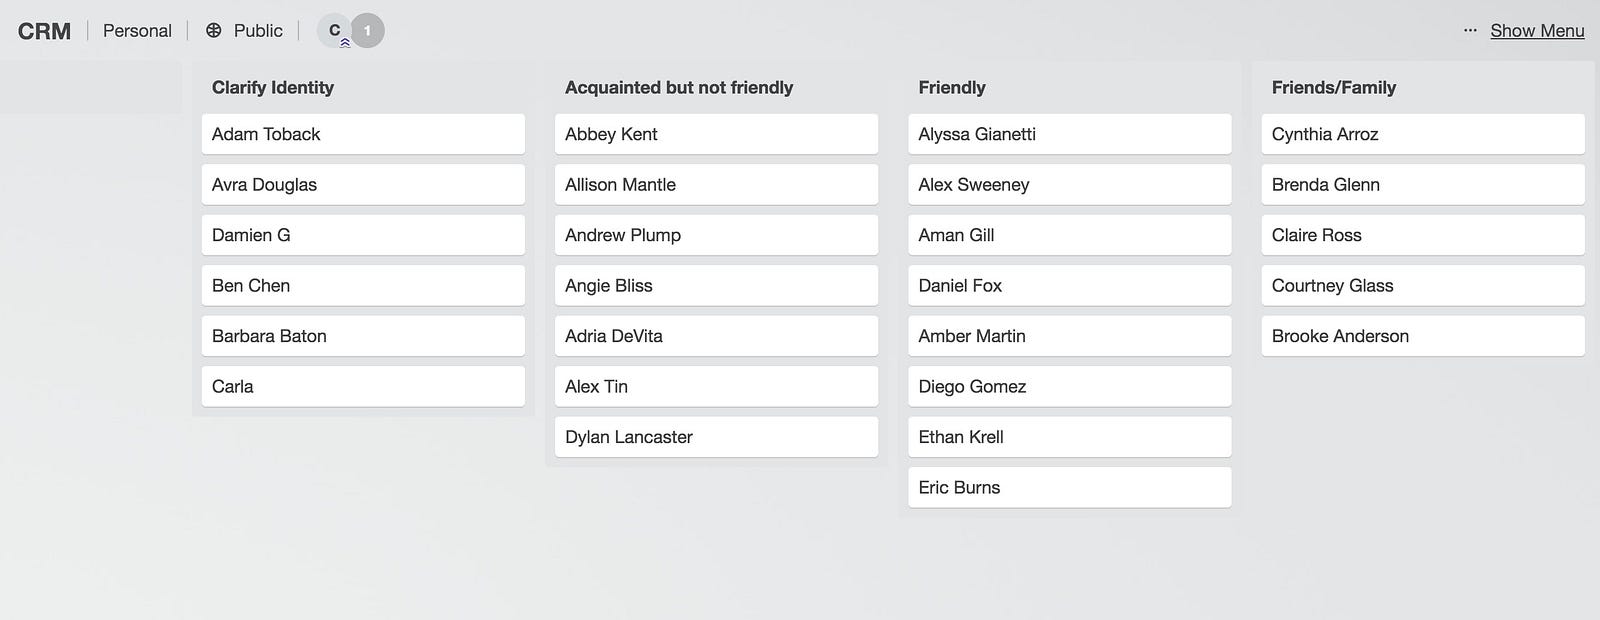Open the member avatar labeled C

point(334,31)
